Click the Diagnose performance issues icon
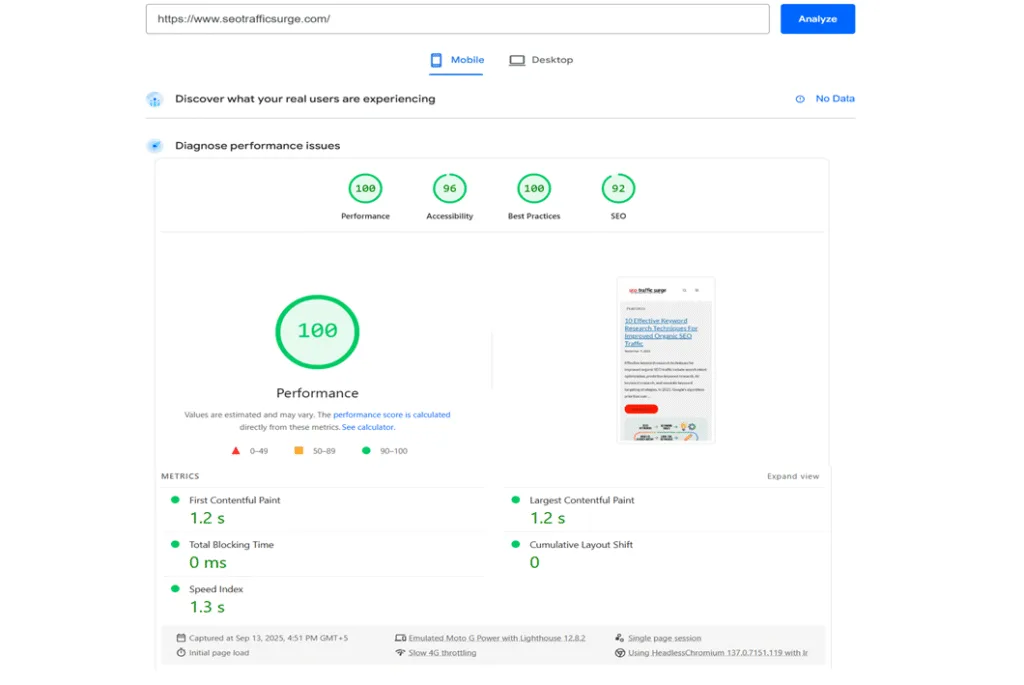The height and width of the screenshot is (685, 1024). coord(154,146)
